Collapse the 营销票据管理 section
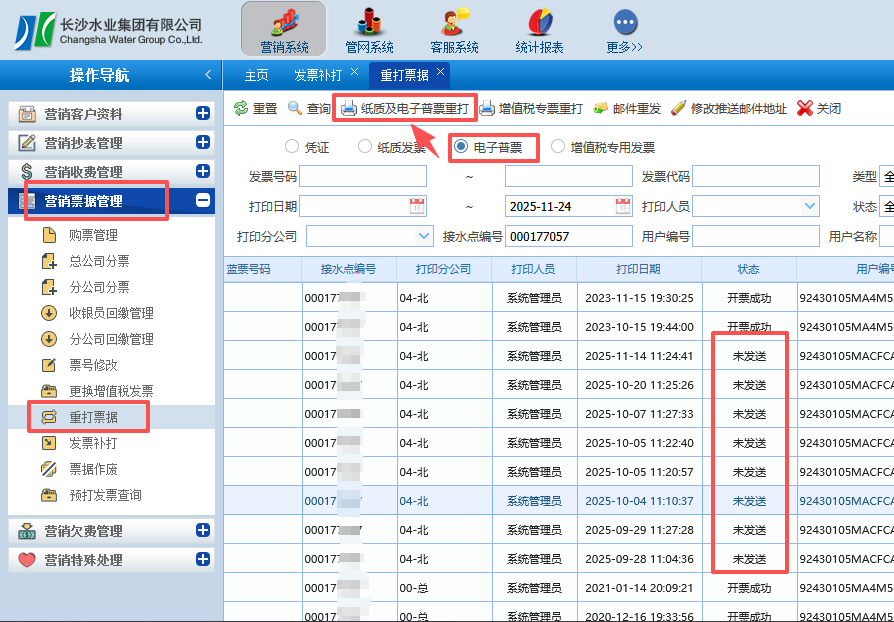 click(x=203, y=200)
